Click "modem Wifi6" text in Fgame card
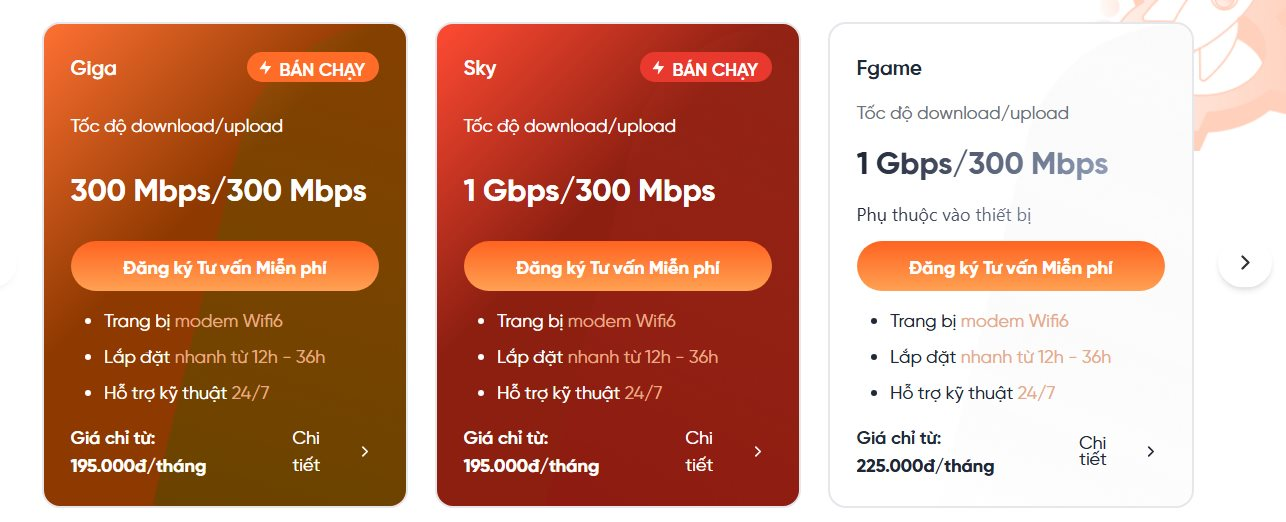This screenshot has width=1286, height=522. (x=1015, y=321)
